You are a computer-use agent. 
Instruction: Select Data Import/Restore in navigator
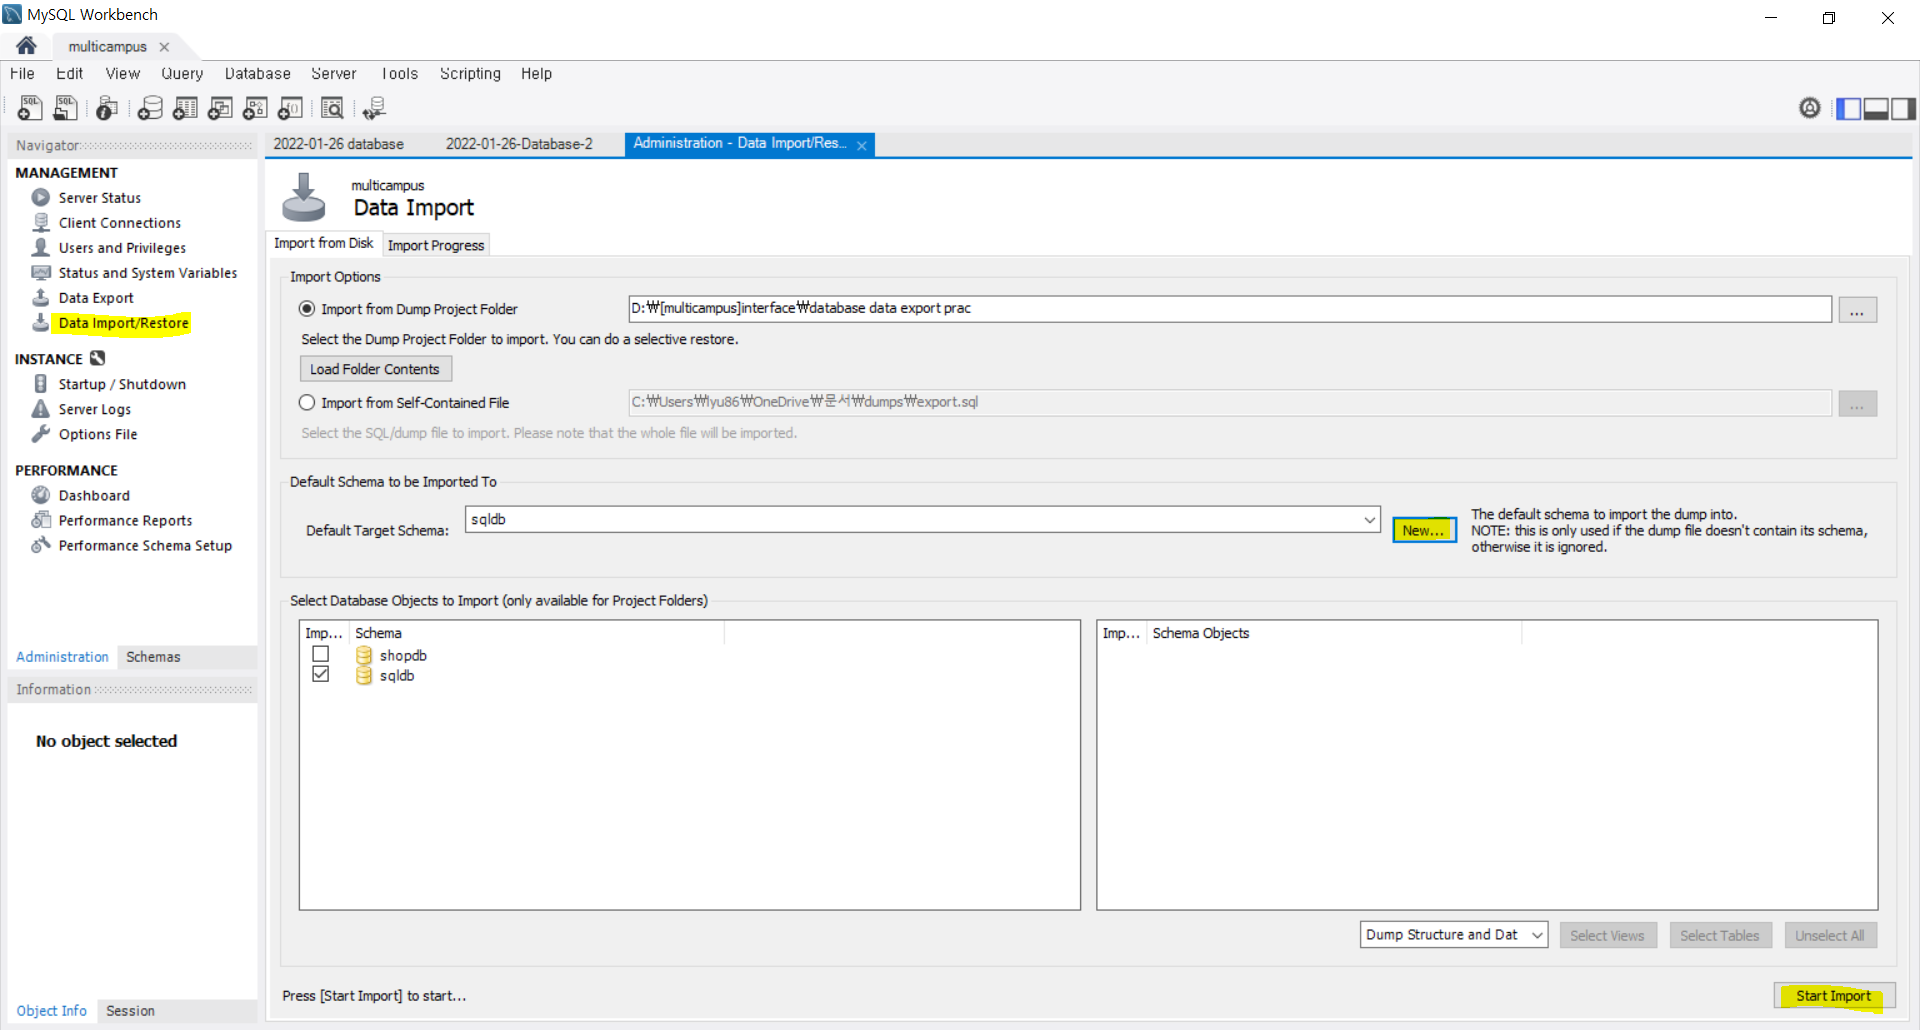[123, 323]
